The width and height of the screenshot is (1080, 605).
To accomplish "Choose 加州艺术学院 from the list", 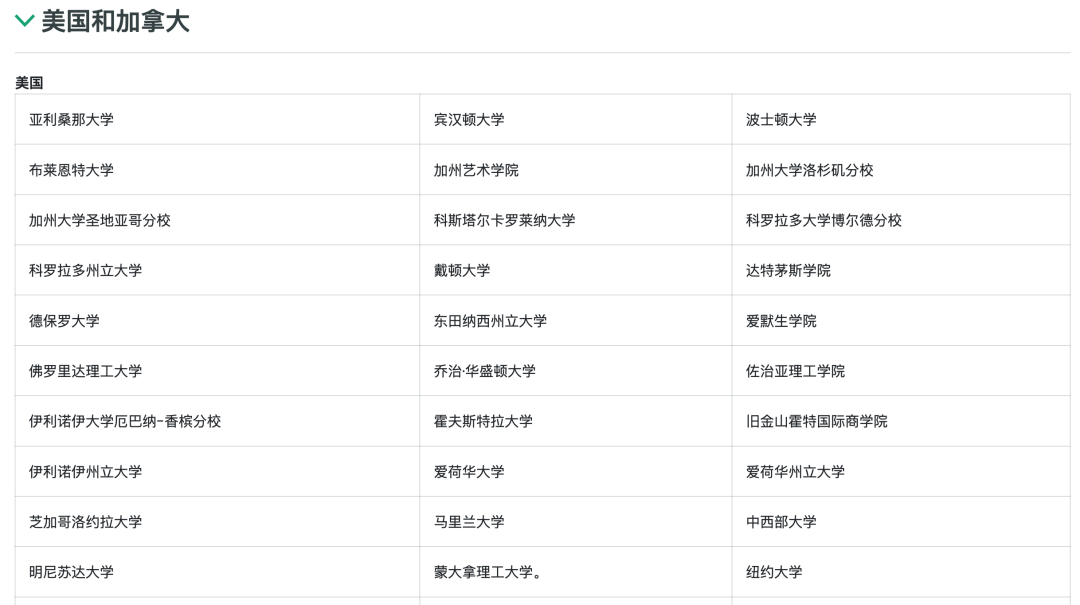I will [x=476, y=170].
